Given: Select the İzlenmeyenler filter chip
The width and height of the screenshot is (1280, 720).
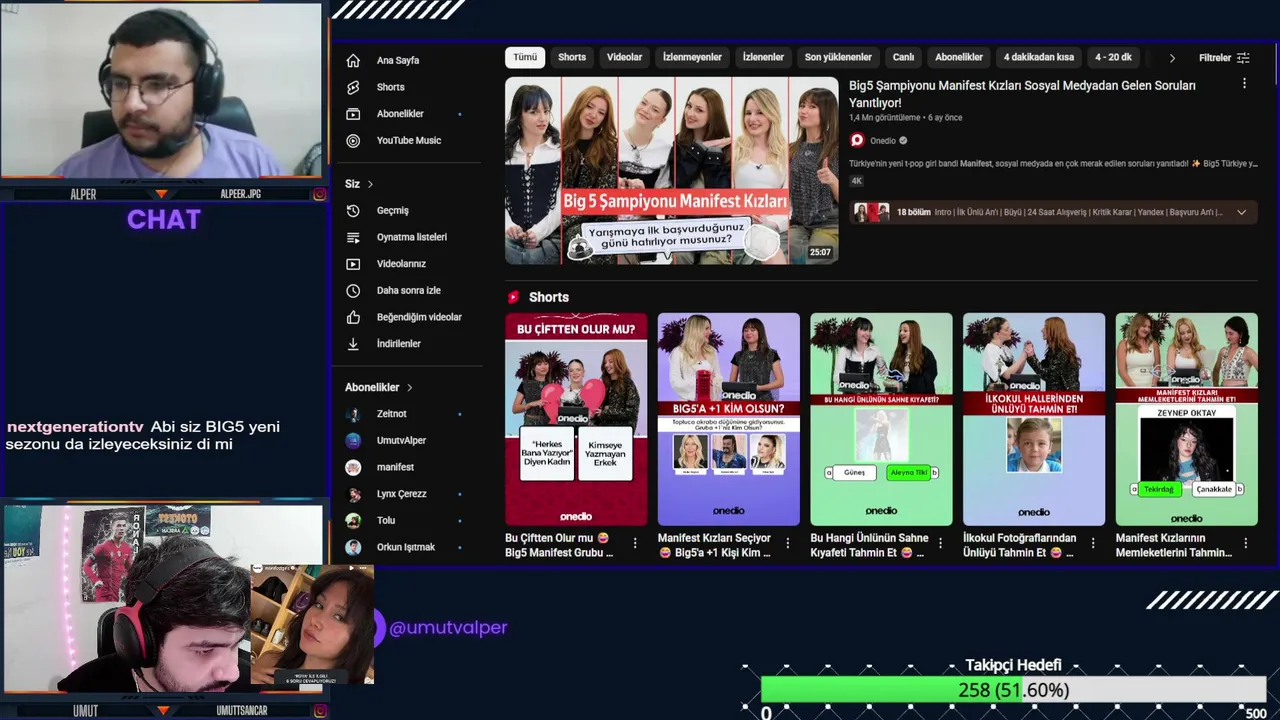Looking at the screenshot, I should 692,58.
